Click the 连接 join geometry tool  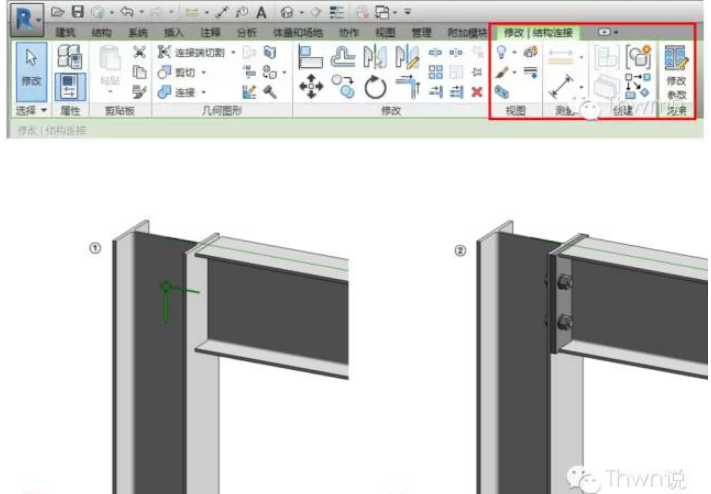tap(177, 93)
